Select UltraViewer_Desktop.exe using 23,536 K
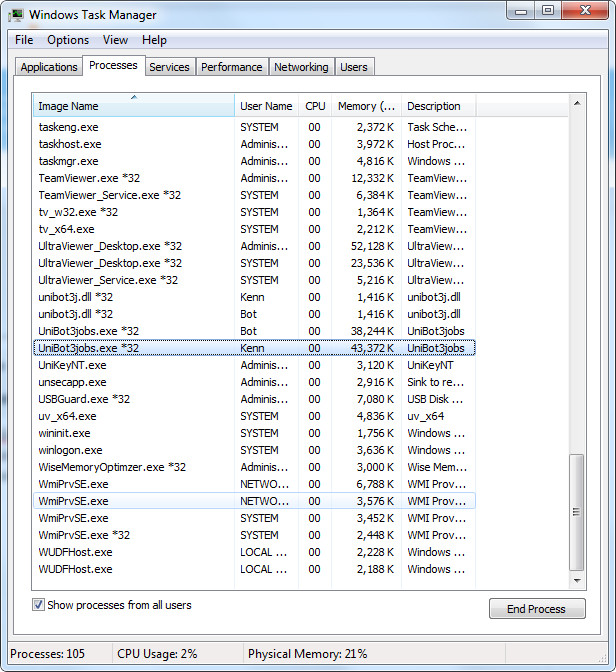This screenshot has height=672, width=616. 254,263
